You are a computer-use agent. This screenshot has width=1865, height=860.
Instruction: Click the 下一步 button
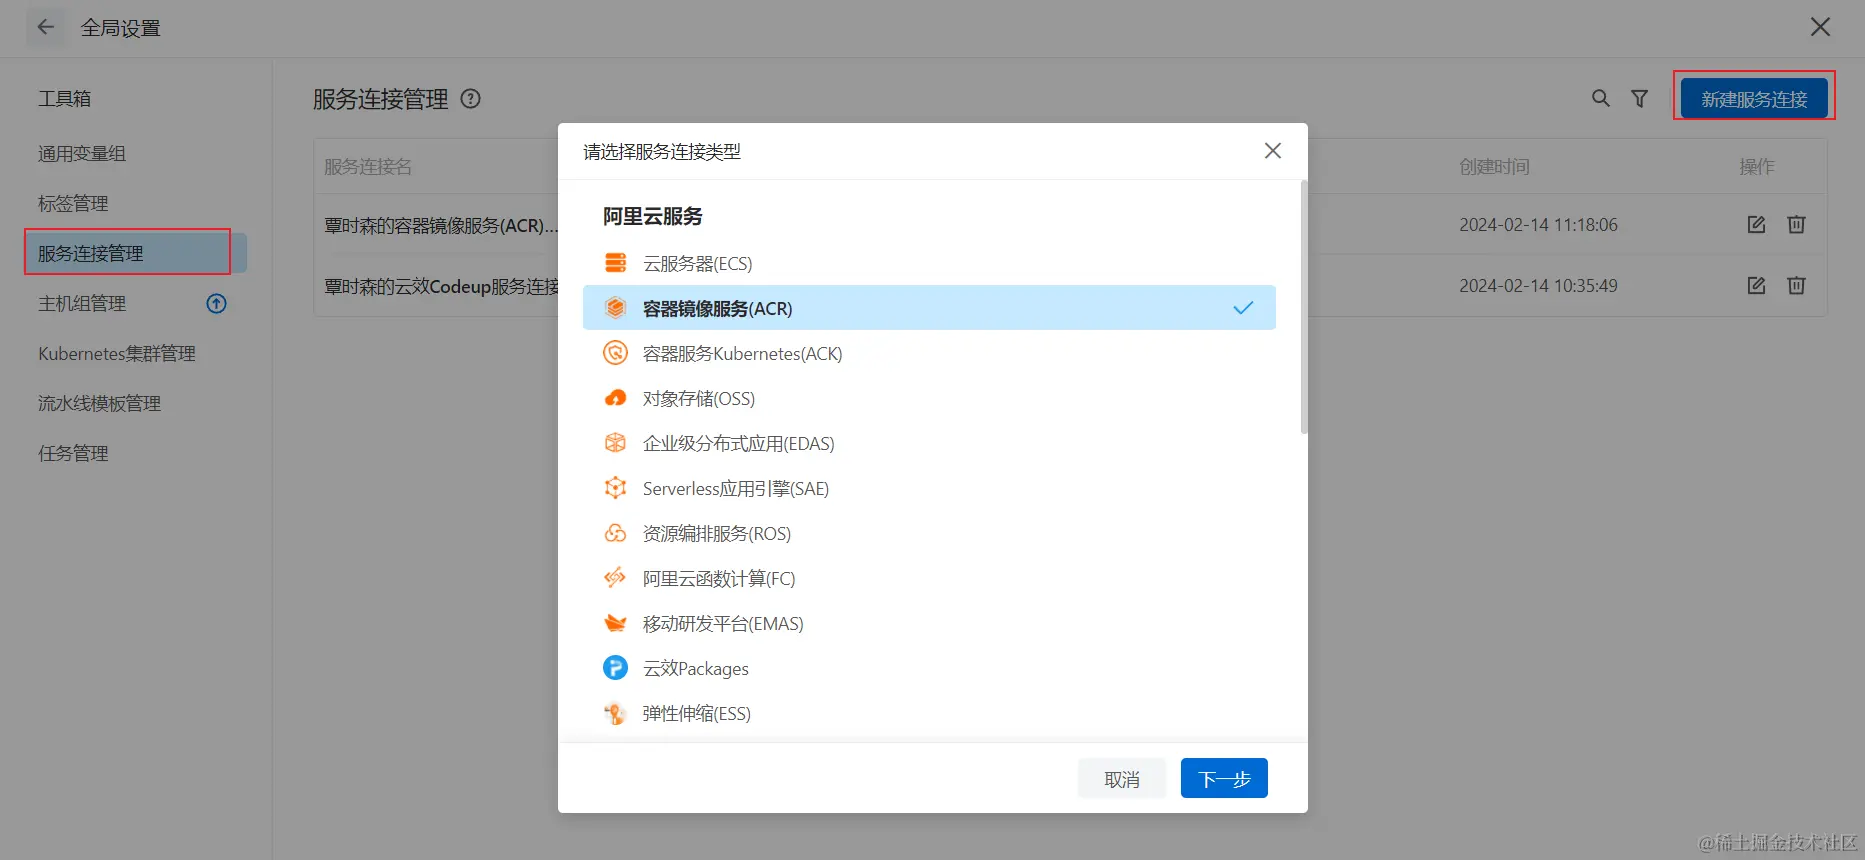tap(1224, 778)
